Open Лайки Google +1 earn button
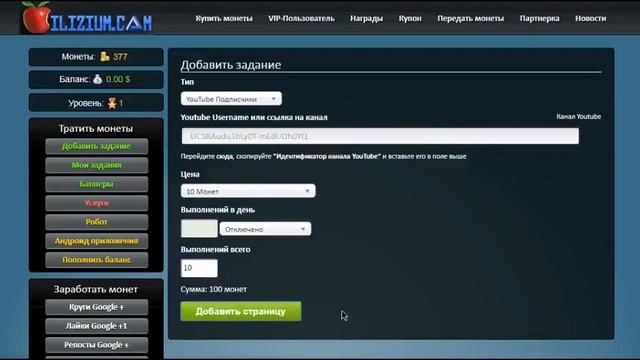640x360 pixels. pos(97,326)
